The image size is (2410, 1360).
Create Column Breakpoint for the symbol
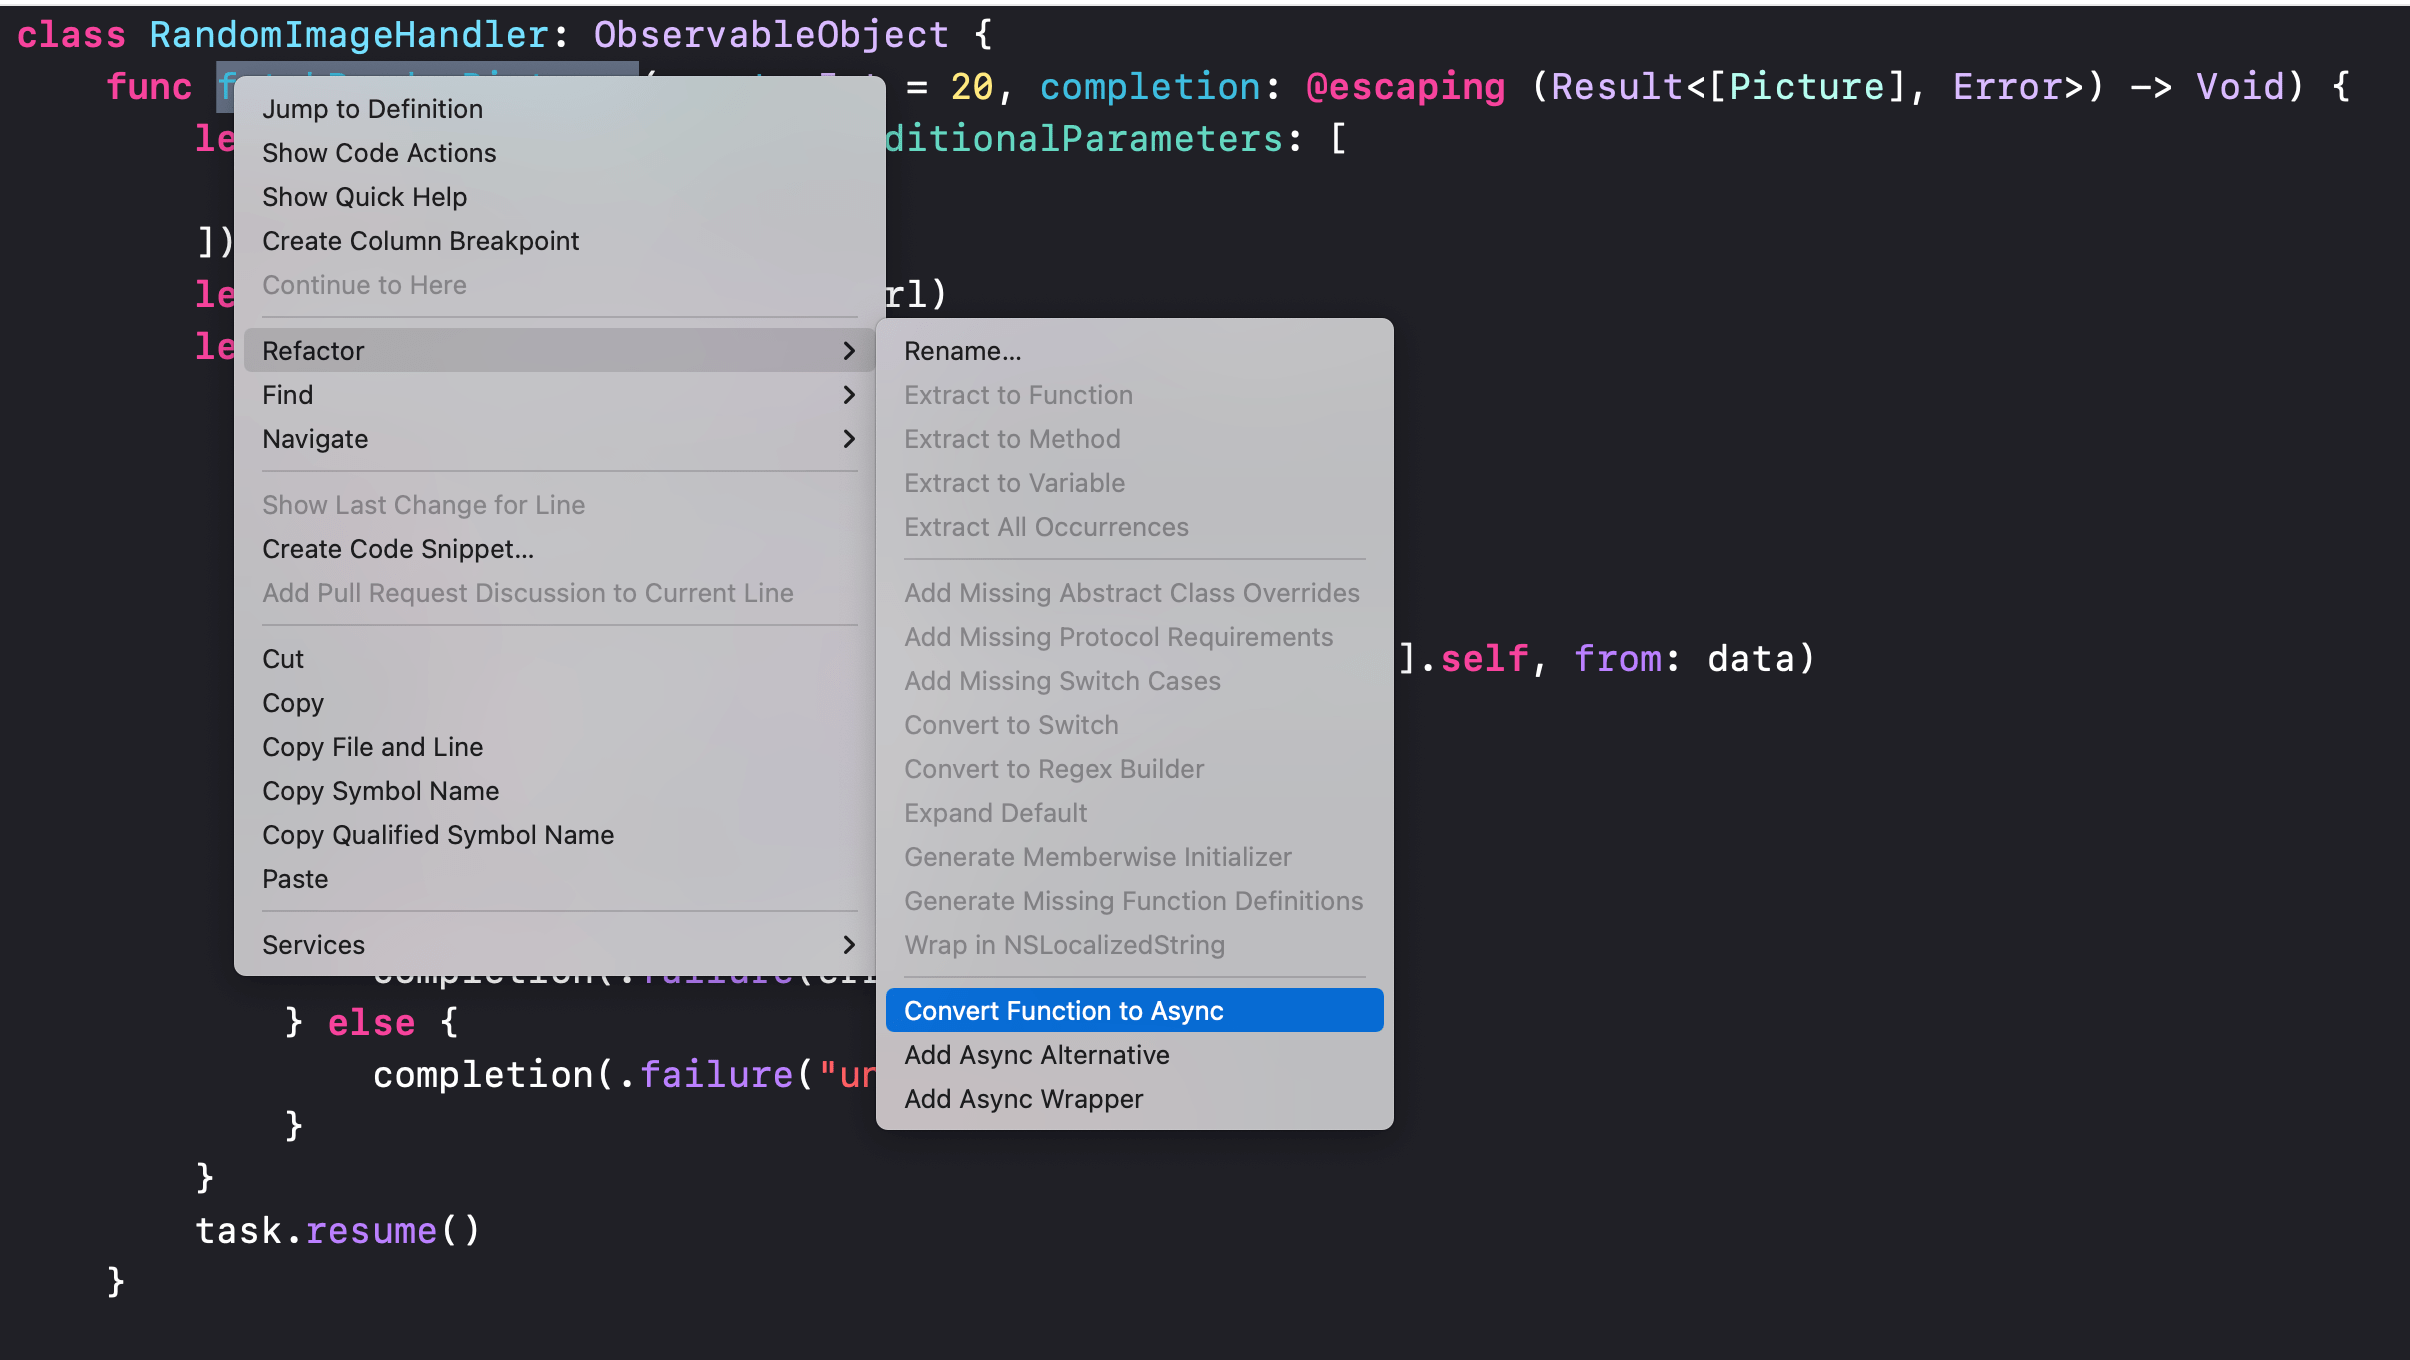(x=420, y=240)
